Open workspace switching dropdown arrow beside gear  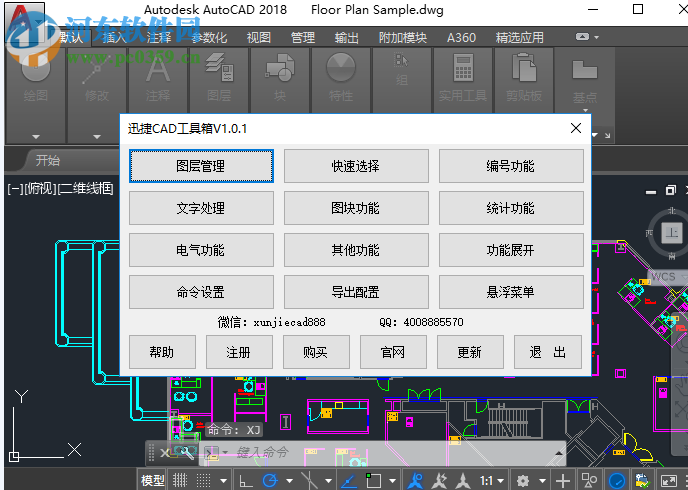542,481
